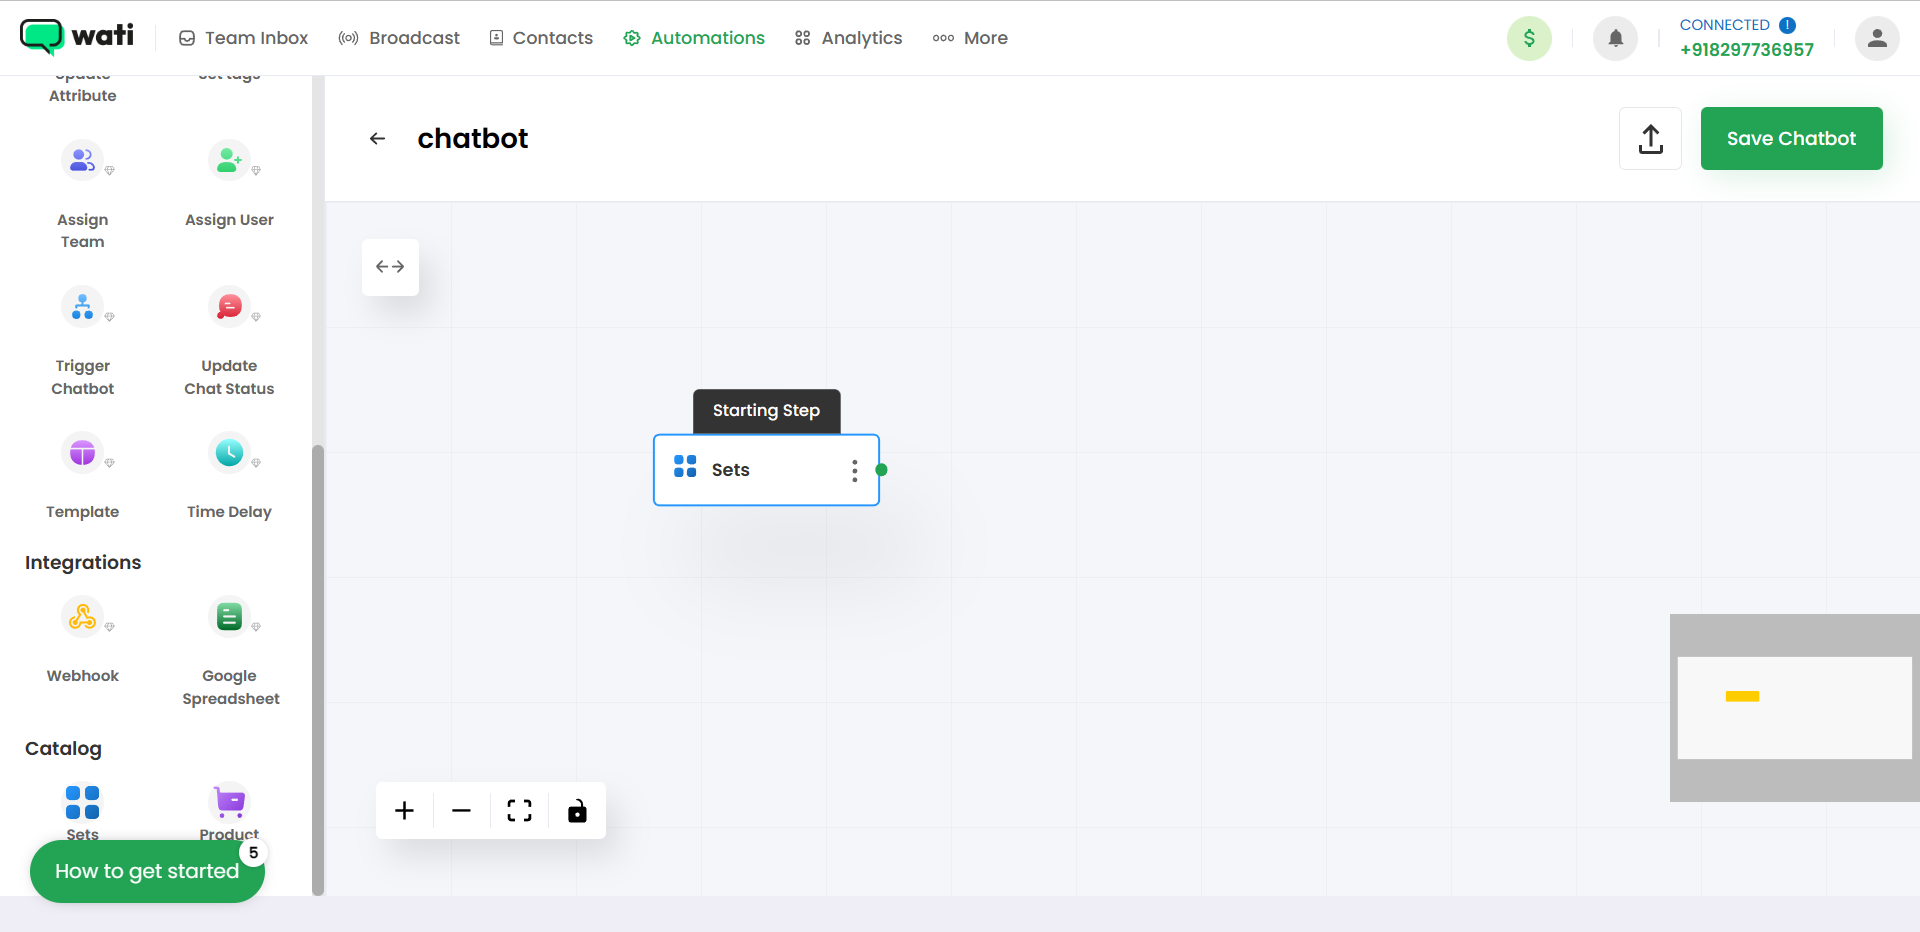1920x932 pixels.
Task: Click the Starting Step label
Action: pos(766,411)
